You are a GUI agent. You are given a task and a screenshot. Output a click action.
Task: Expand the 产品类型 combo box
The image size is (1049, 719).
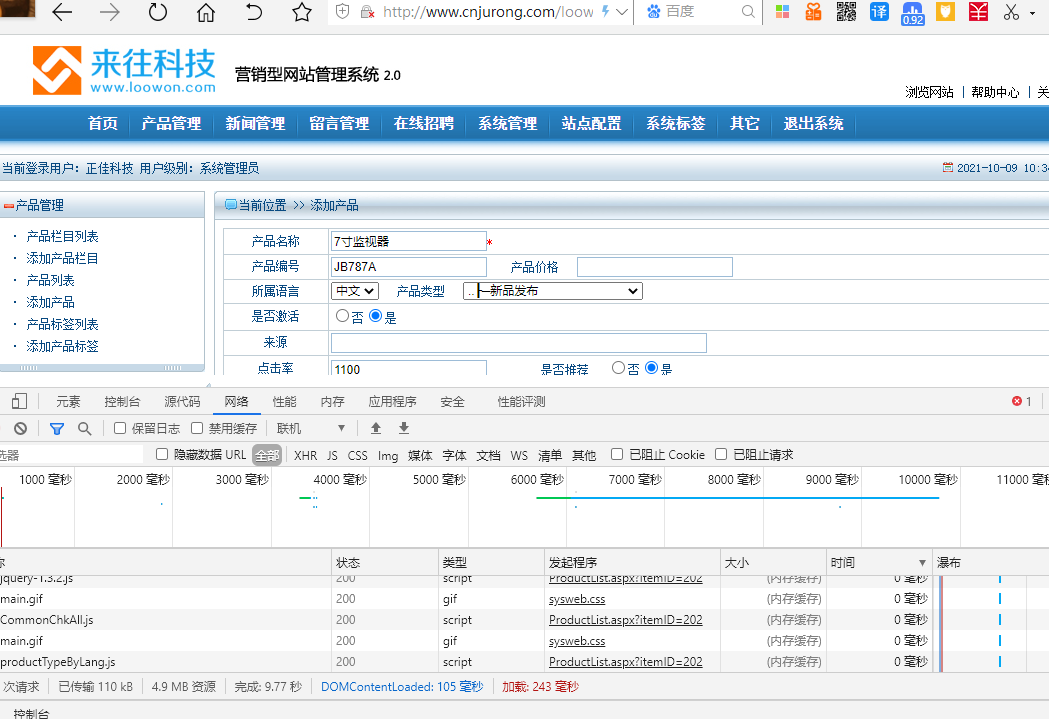[x=552, y=291]
